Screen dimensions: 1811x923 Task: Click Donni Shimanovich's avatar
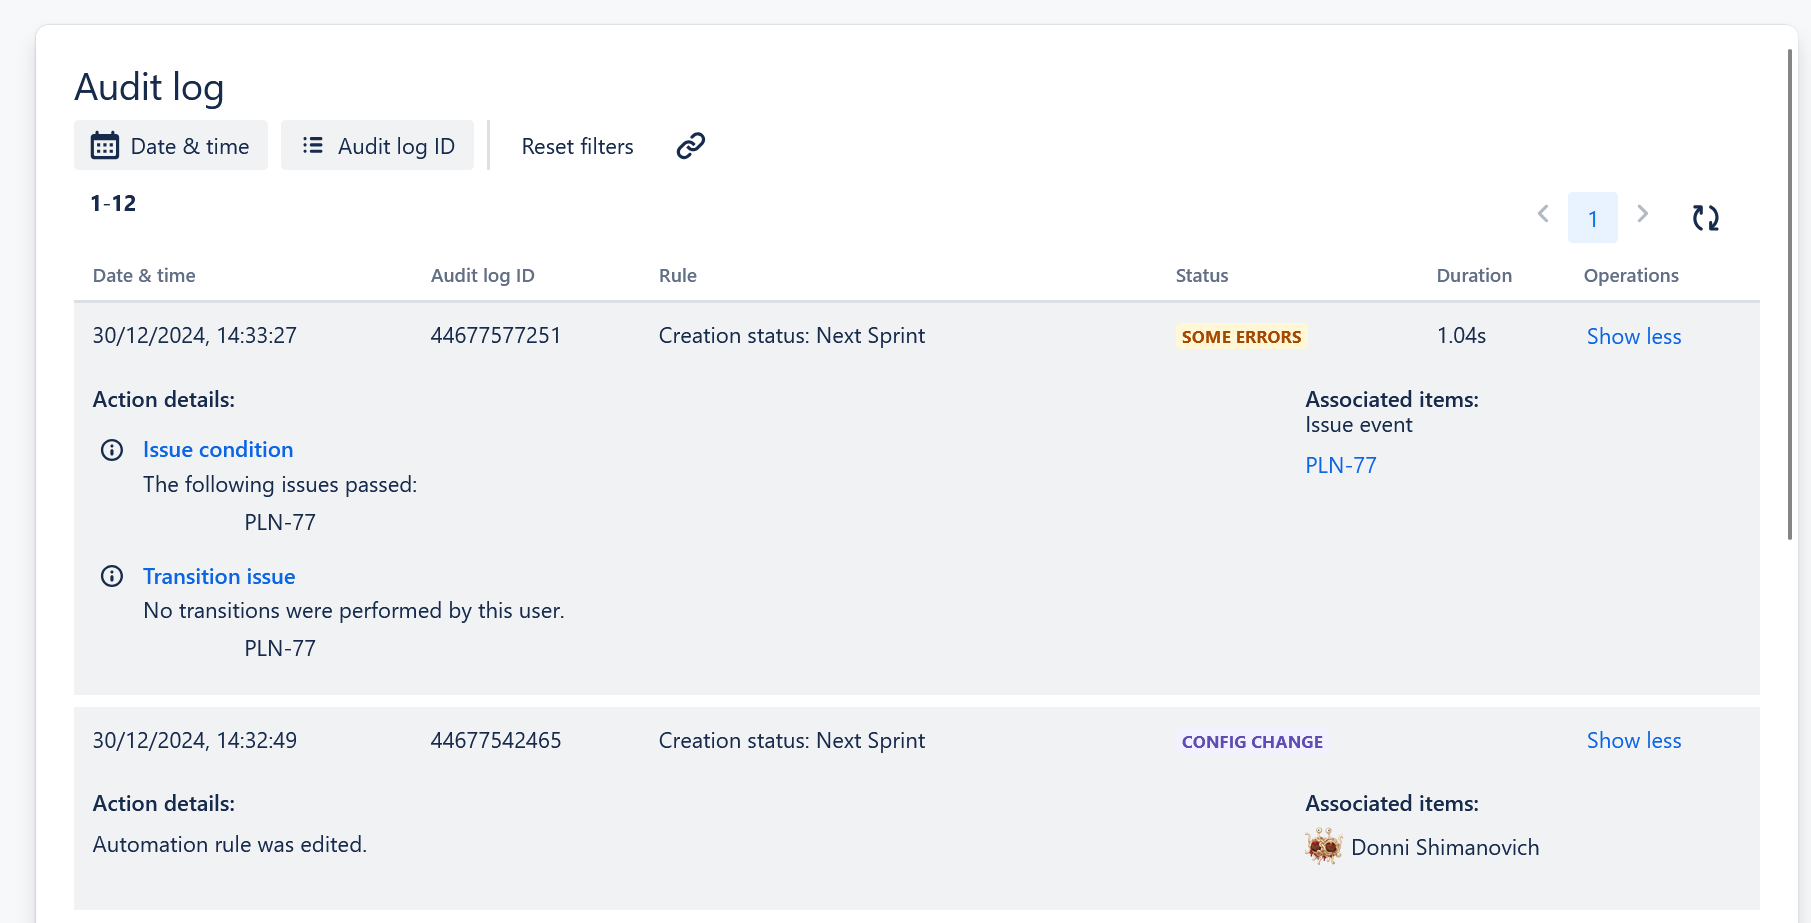pos(1324,847)
